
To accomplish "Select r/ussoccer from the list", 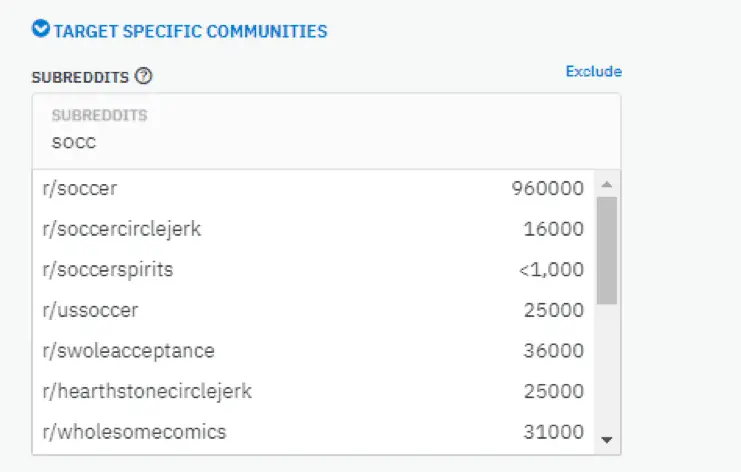I will (313, 310).
